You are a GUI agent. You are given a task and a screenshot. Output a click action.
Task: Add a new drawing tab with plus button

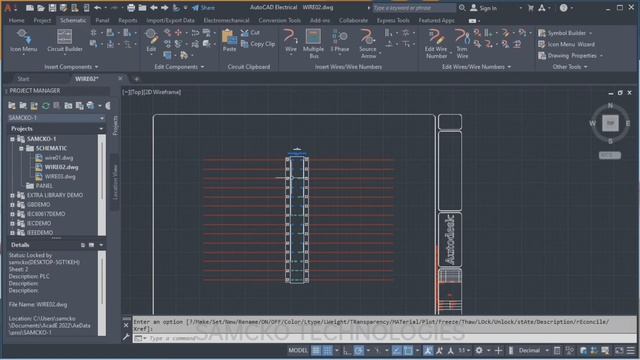(137, 79)
